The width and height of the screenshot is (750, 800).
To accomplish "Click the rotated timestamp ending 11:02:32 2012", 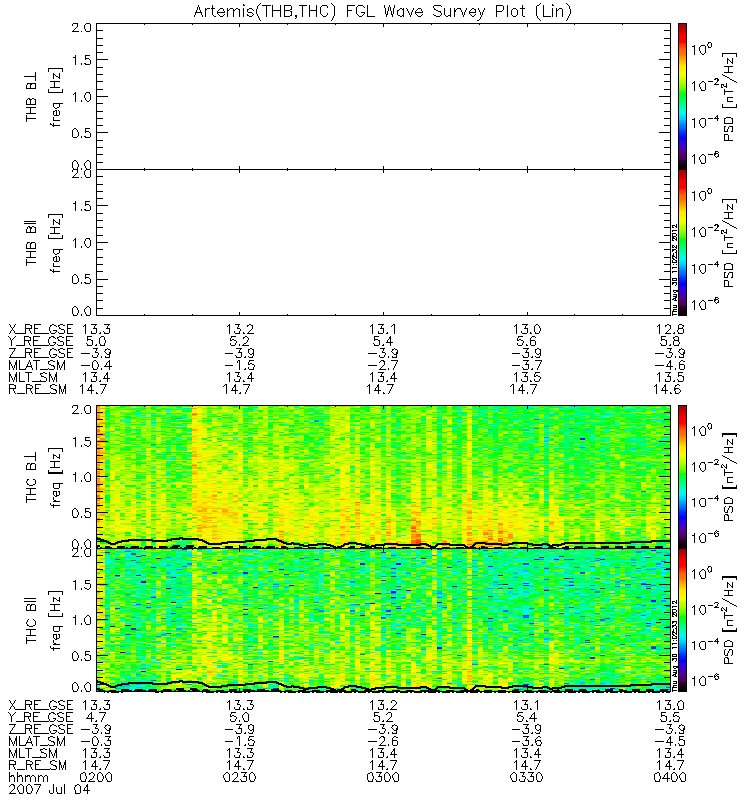I will coord(674,269).
